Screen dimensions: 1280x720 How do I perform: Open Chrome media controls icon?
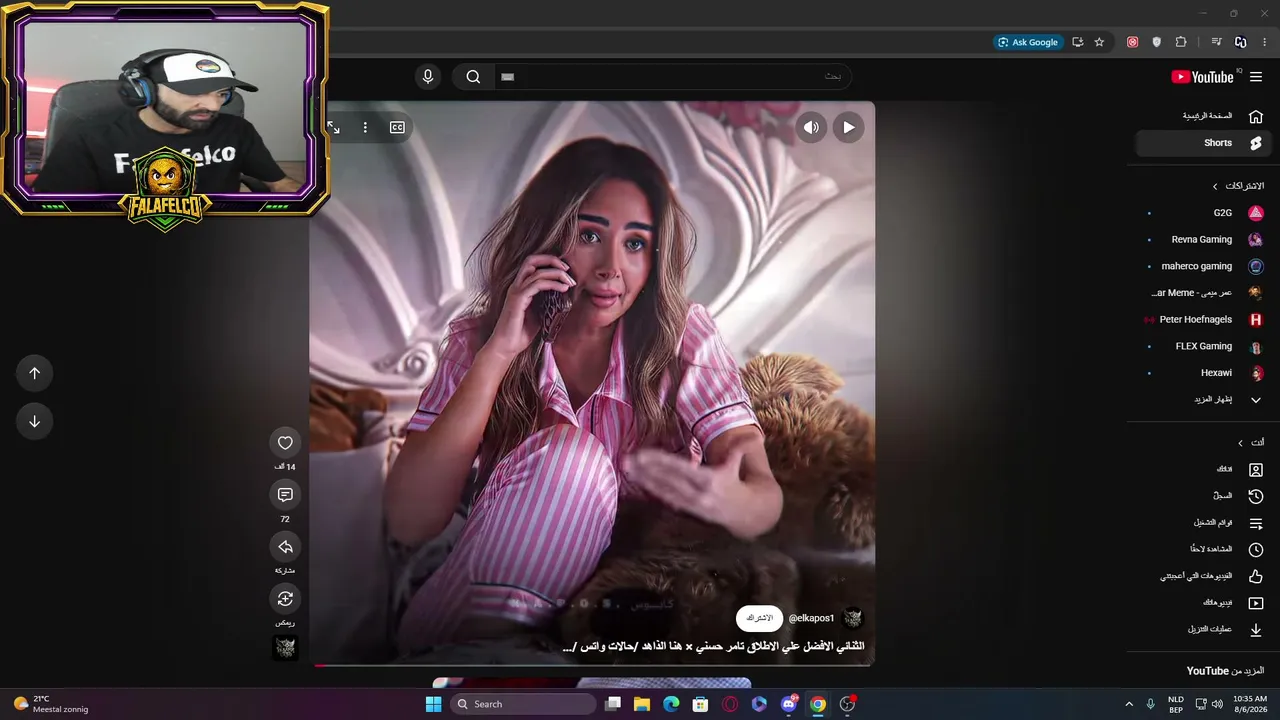click(1216, 42)
